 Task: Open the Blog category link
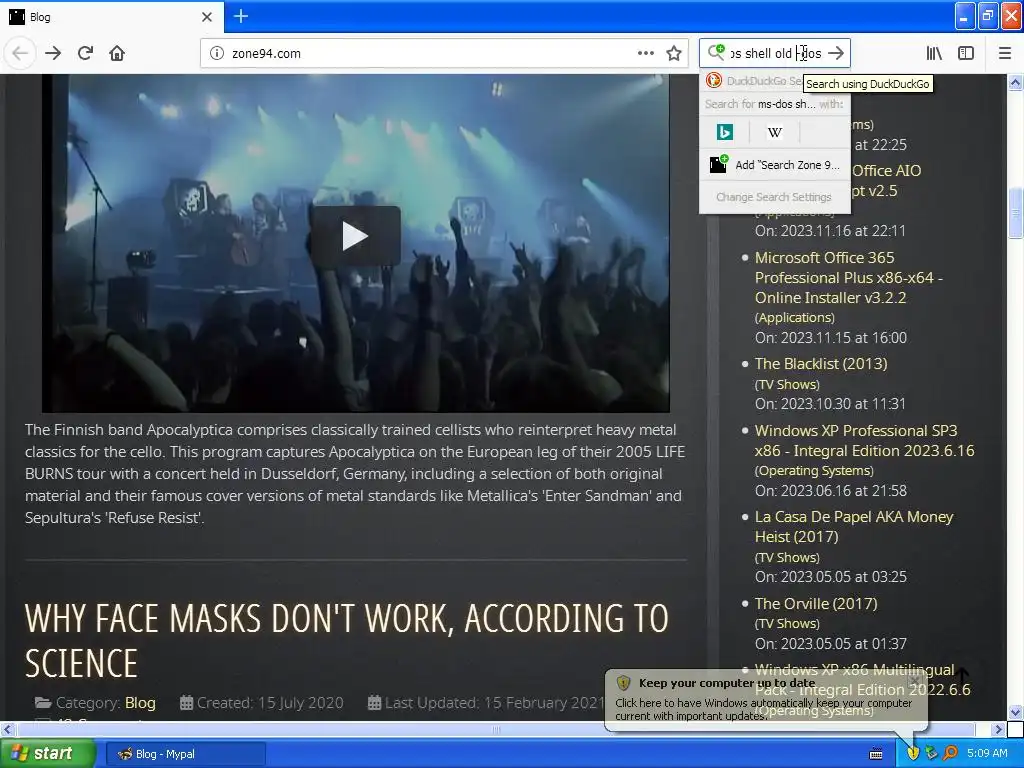pyautogui.click(x=140, y=703)
